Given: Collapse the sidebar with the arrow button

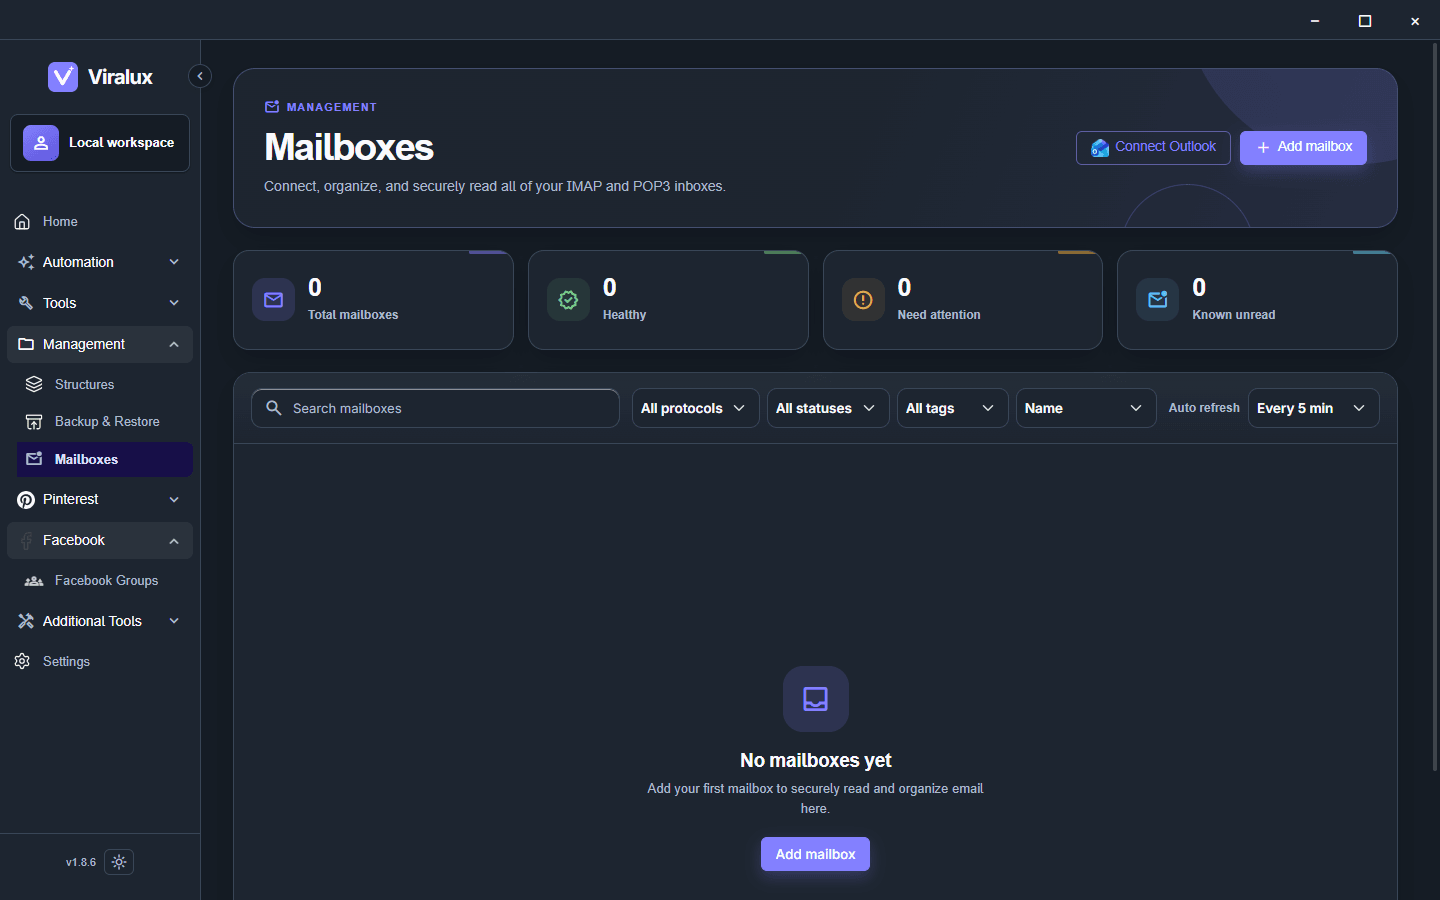Looking at the screenshot, I should pyautogui.click(x=200, y=76).
